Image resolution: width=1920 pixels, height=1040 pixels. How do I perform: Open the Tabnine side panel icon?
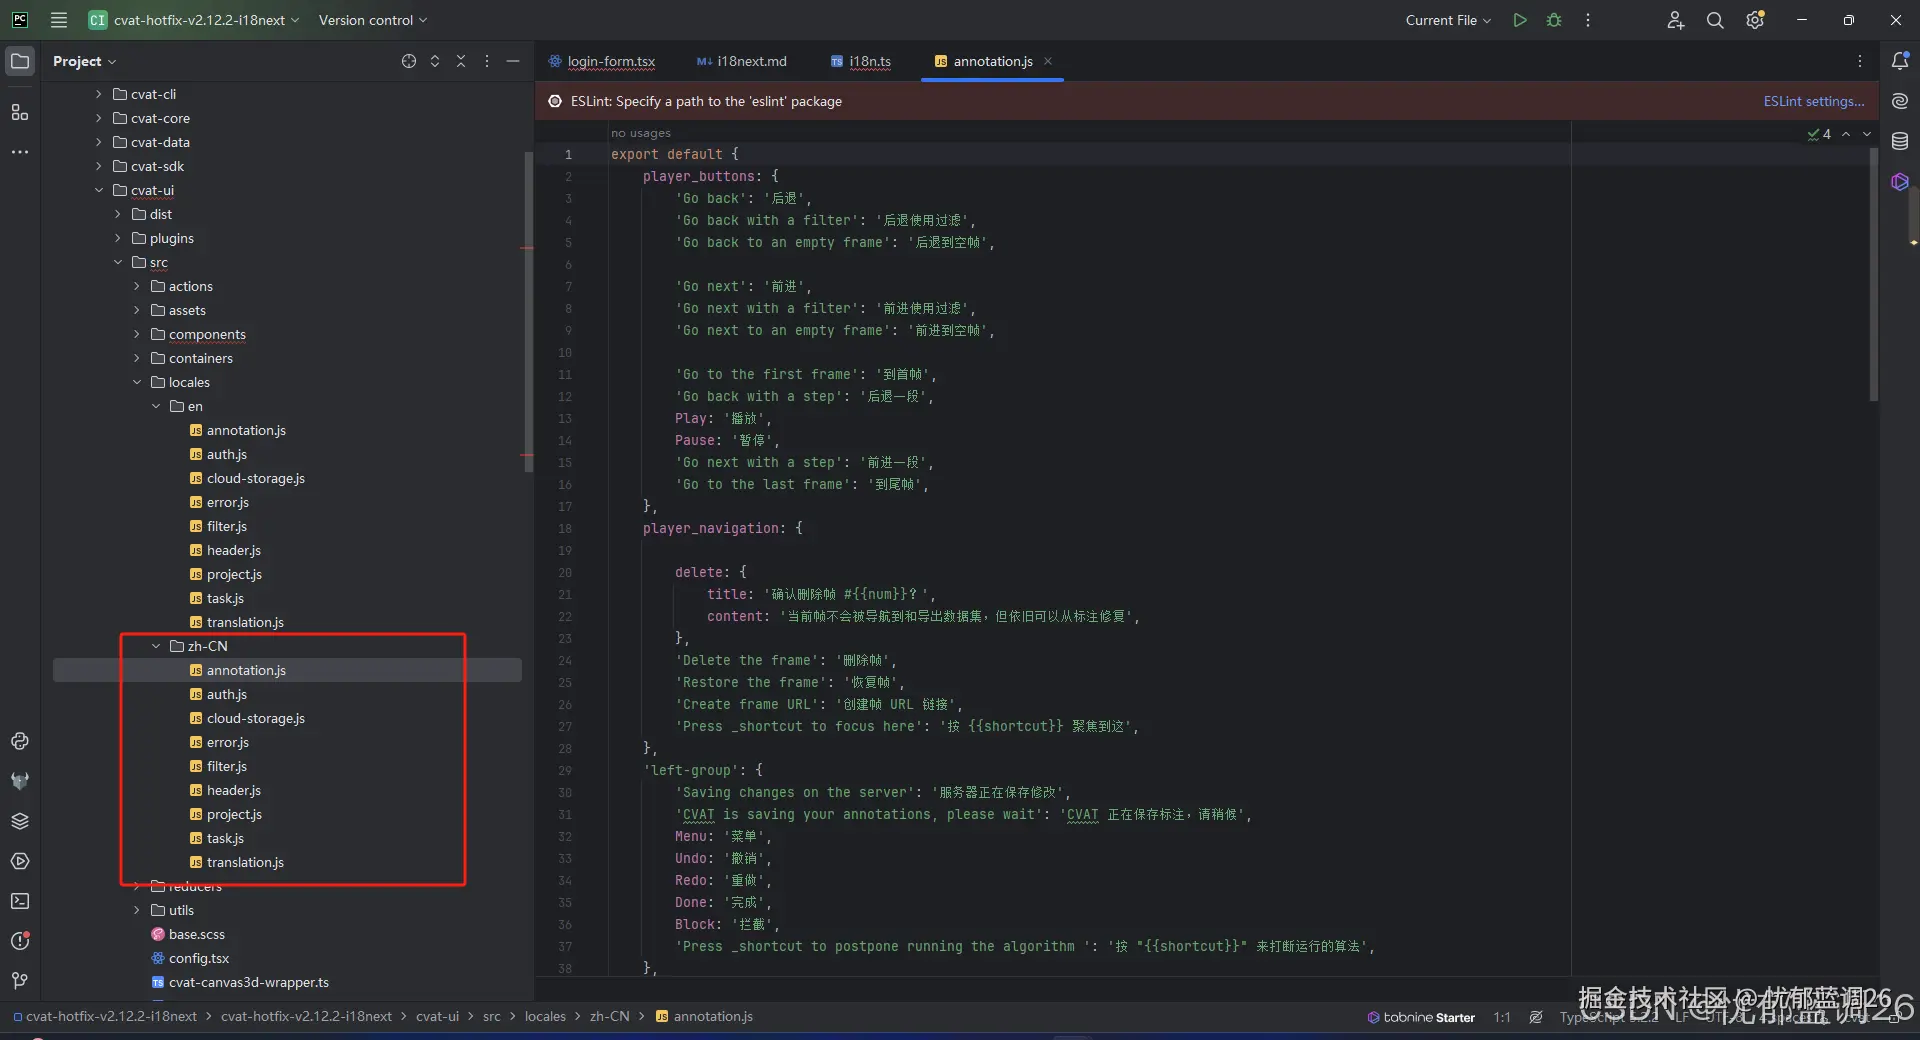[x=1900, y=181]
